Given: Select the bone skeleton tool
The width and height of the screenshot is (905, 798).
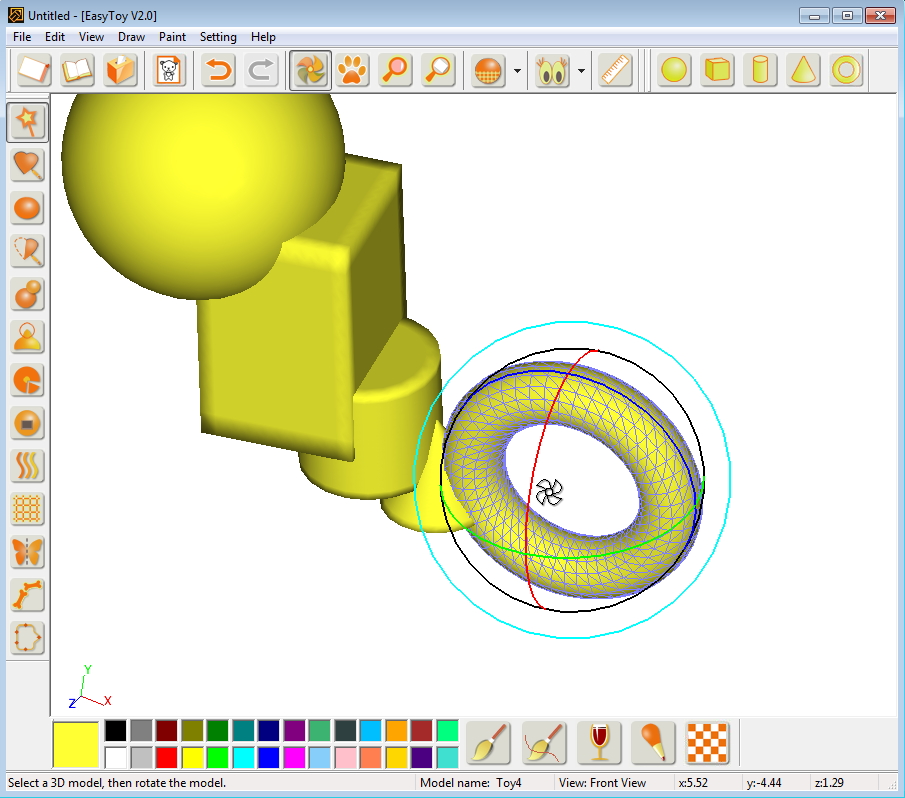Looking at the screenshot, I should [27, 595].
